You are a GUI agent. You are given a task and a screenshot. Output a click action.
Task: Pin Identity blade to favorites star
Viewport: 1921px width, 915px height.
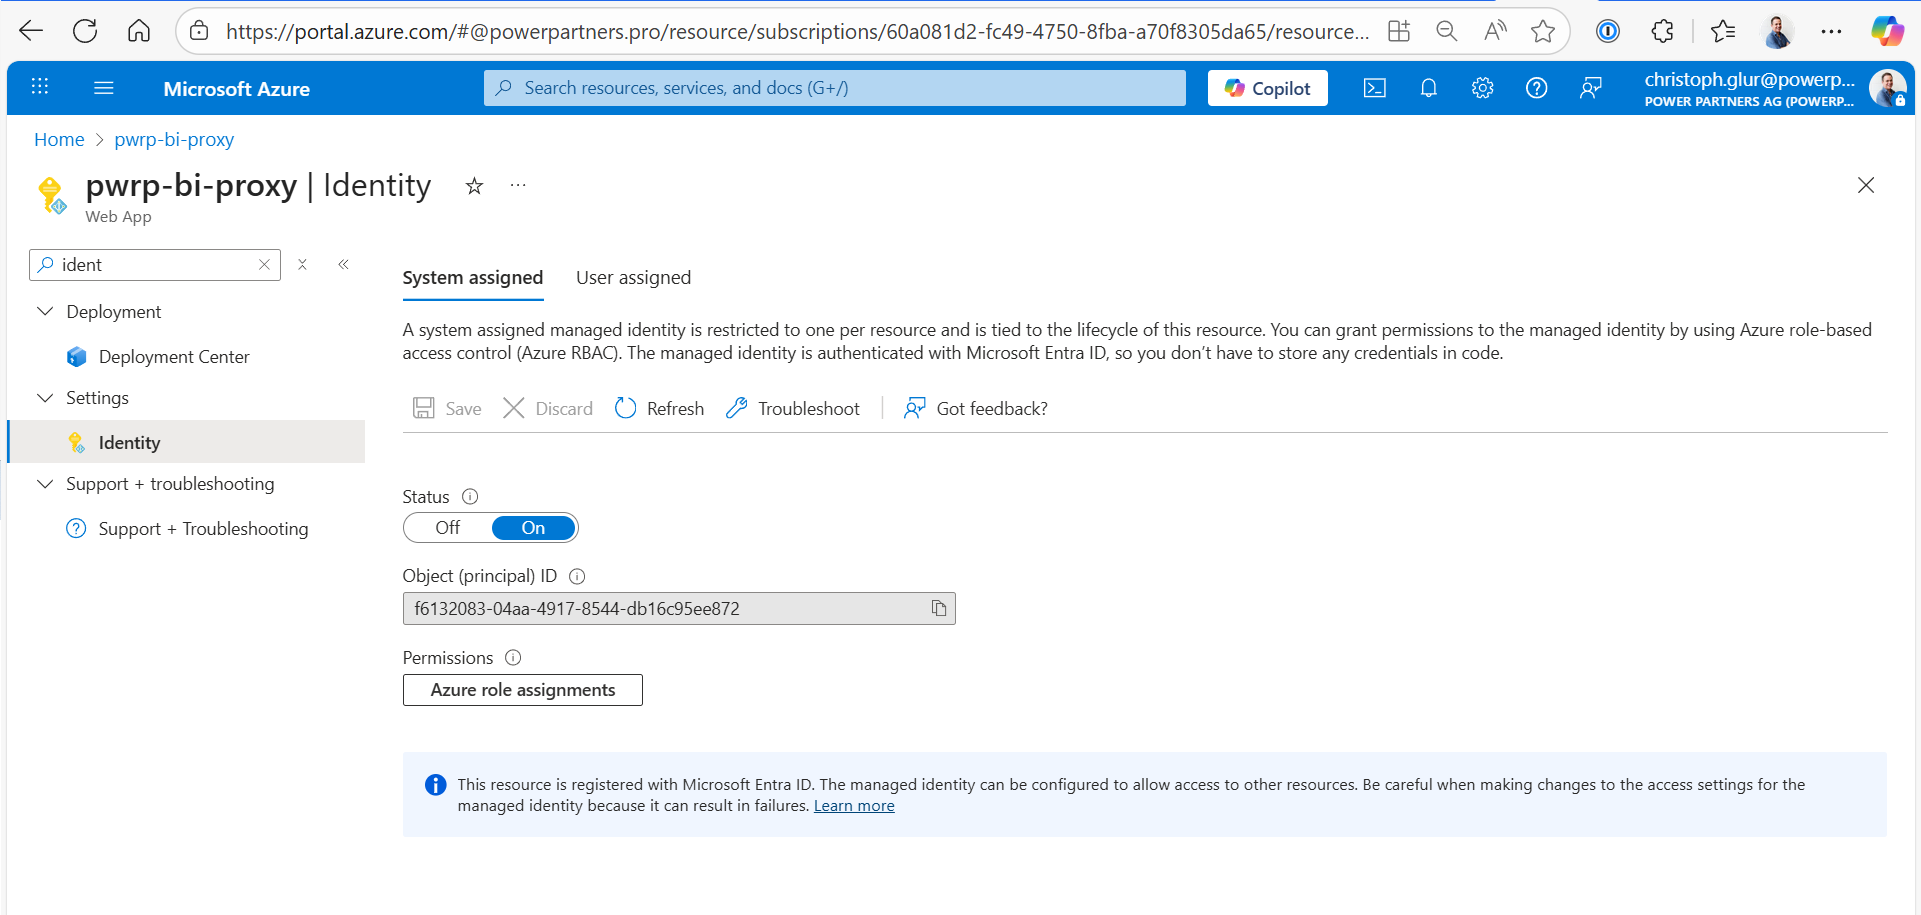[475, 186]
